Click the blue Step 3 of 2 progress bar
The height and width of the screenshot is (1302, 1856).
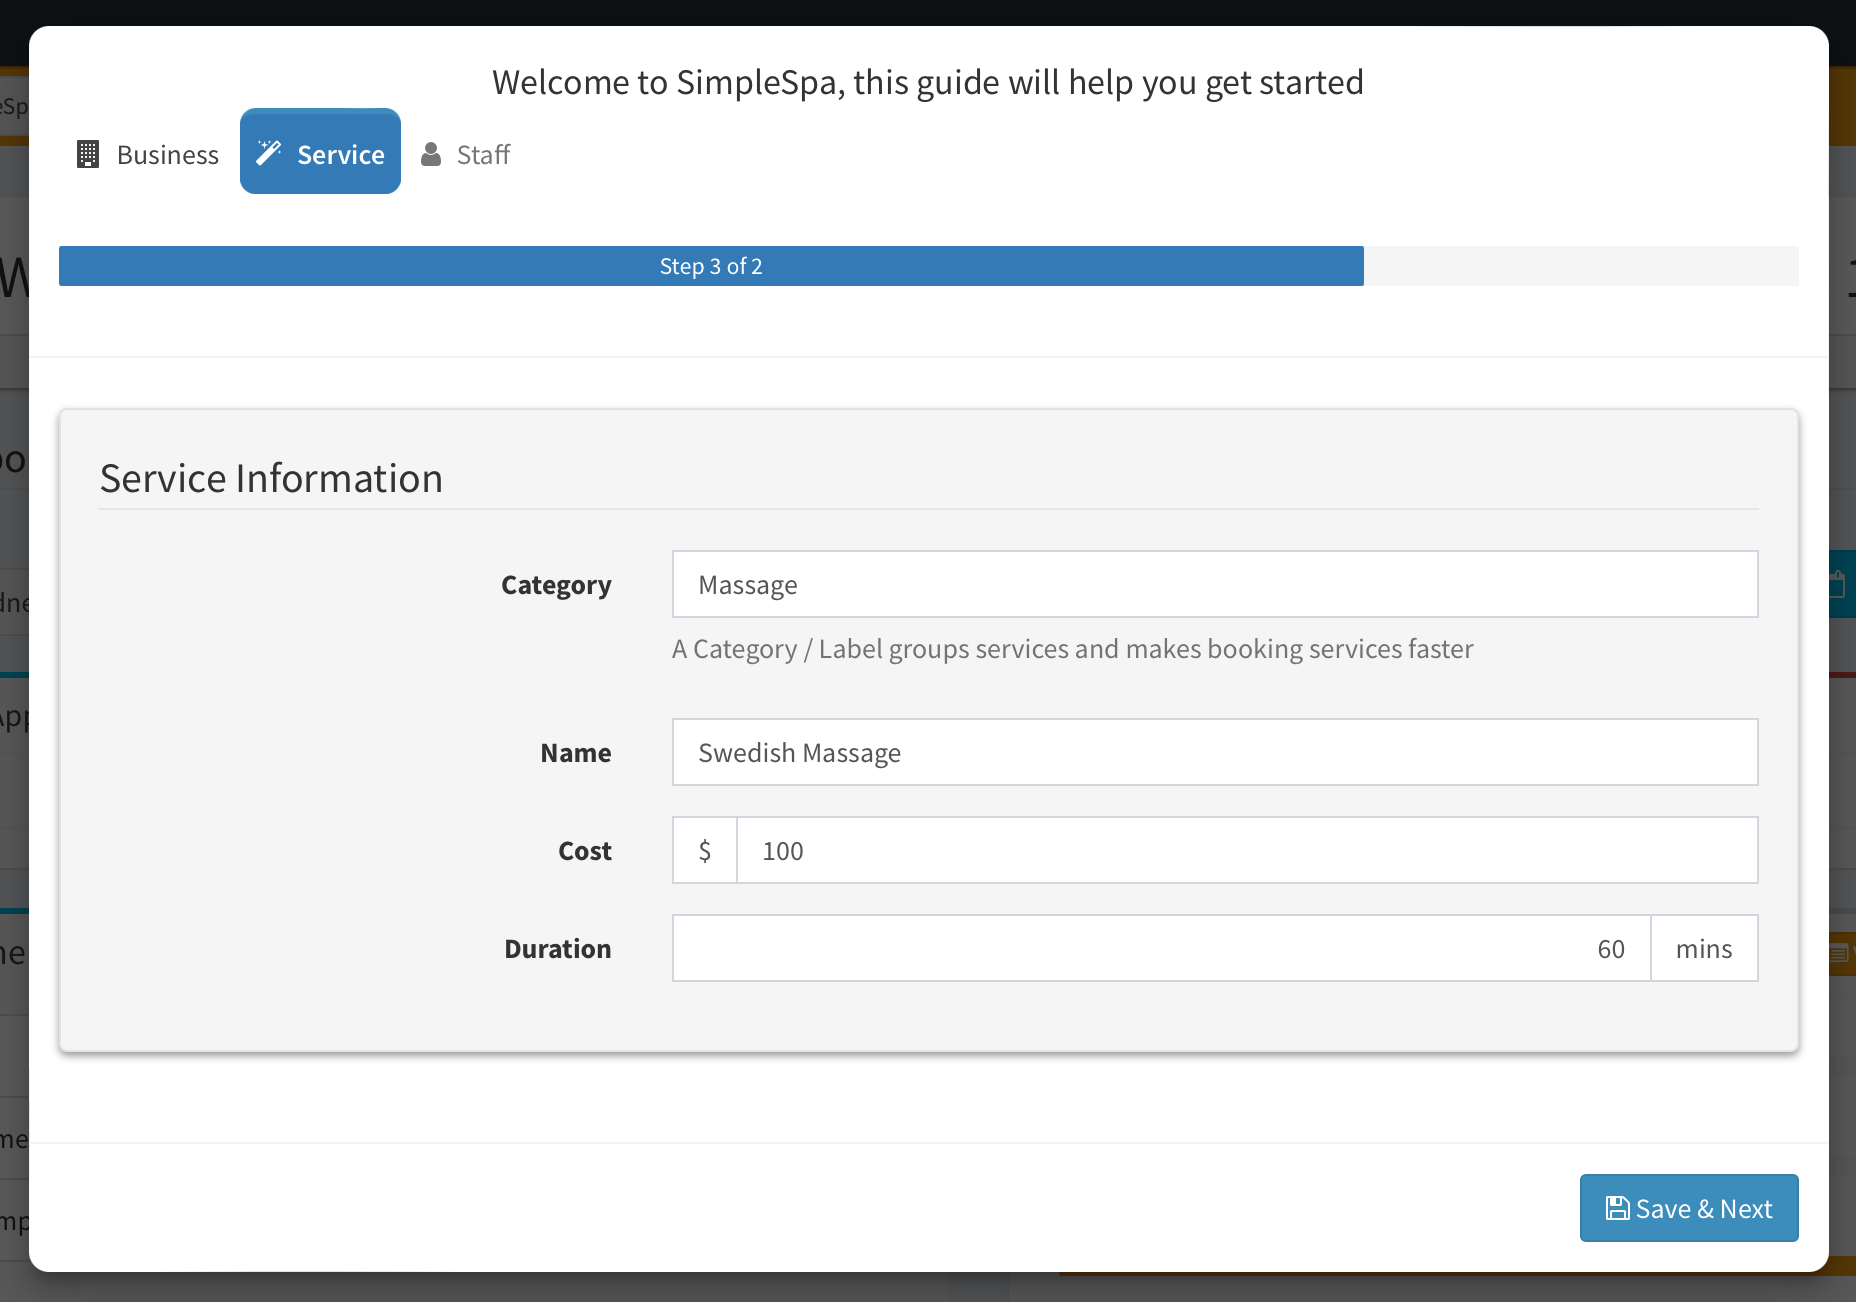pos(711,266)
